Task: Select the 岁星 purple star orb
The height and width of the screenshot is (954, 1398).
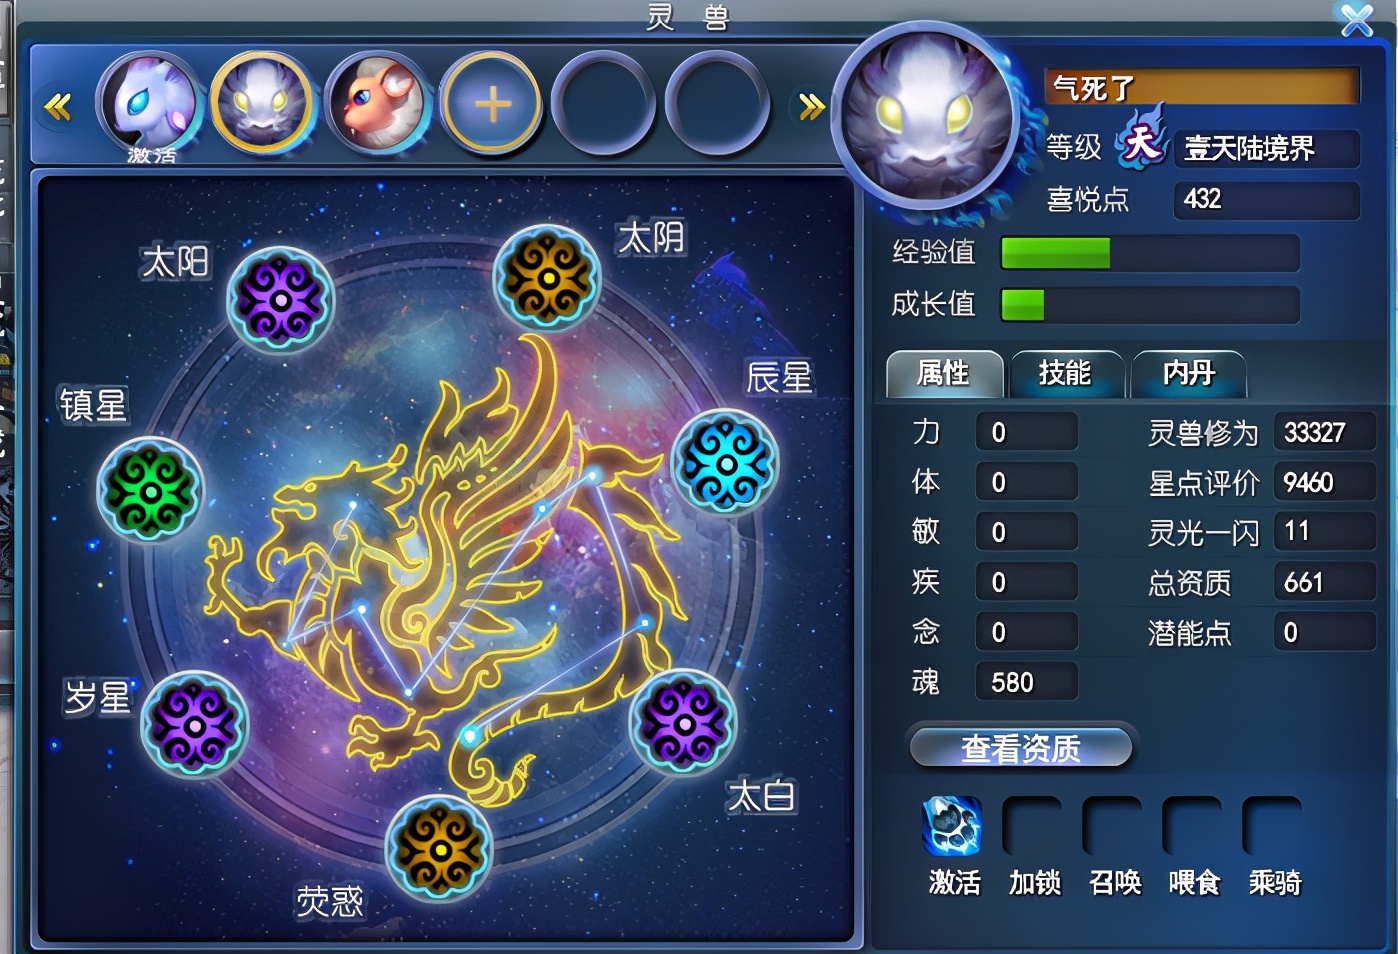Action: coord(194,724)
